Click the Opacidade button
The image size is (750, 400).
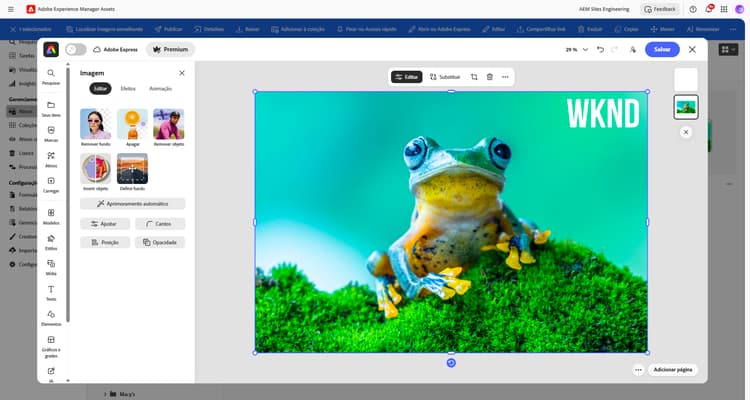tap(160, 243)
